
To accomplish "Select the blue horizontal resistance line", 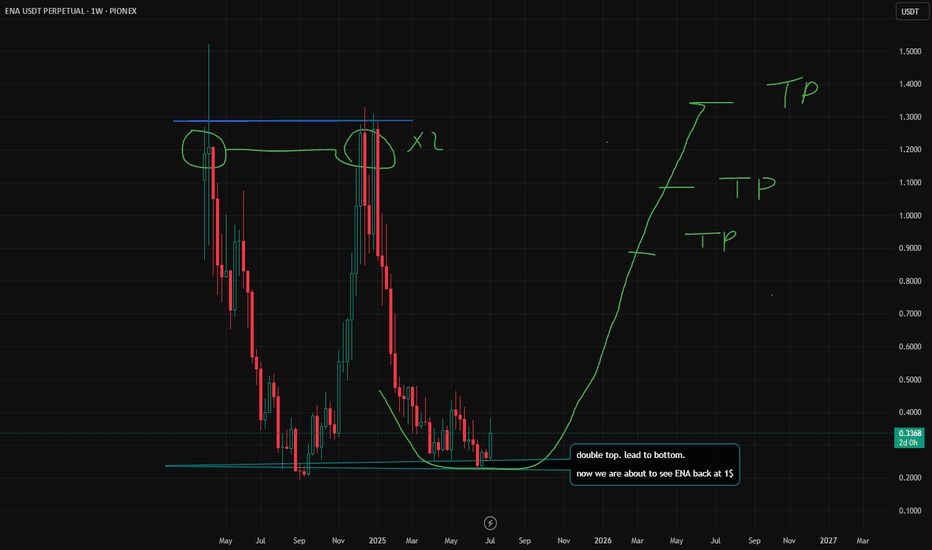I will tap(292, 121).
